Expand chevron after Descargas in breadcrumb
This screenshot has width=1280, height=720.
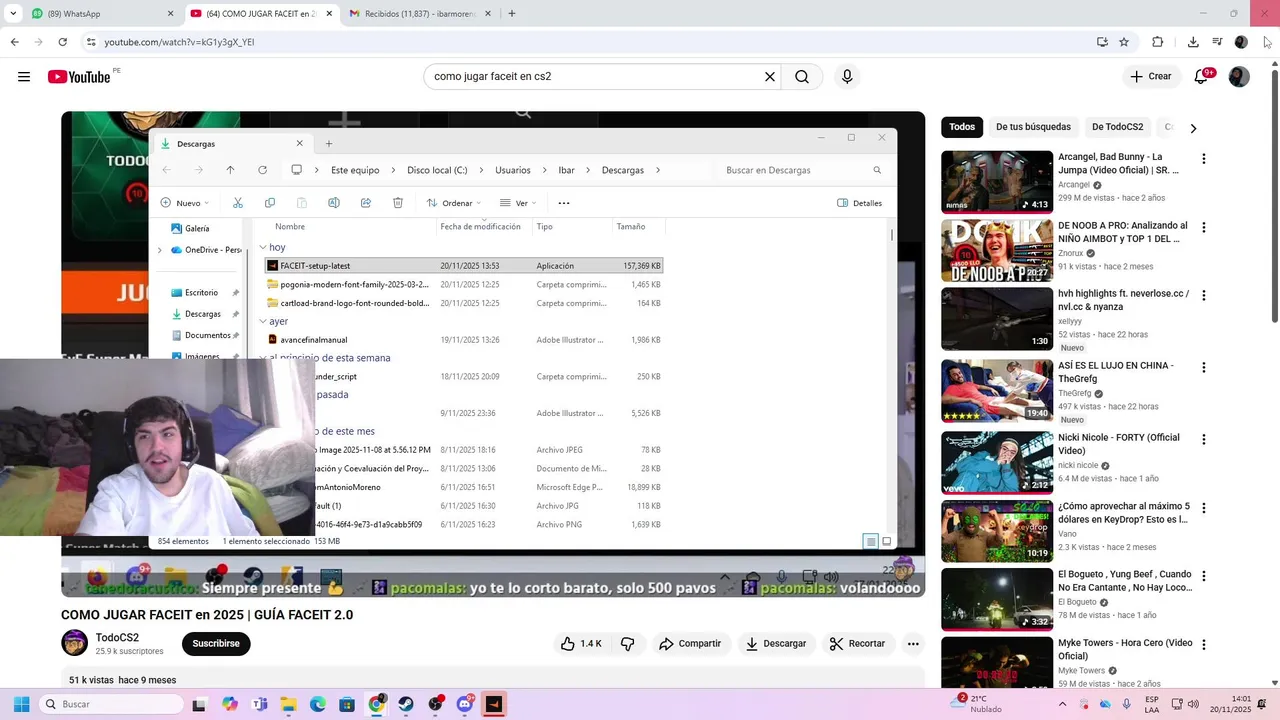pyautogui.click(x=658, y=170)
